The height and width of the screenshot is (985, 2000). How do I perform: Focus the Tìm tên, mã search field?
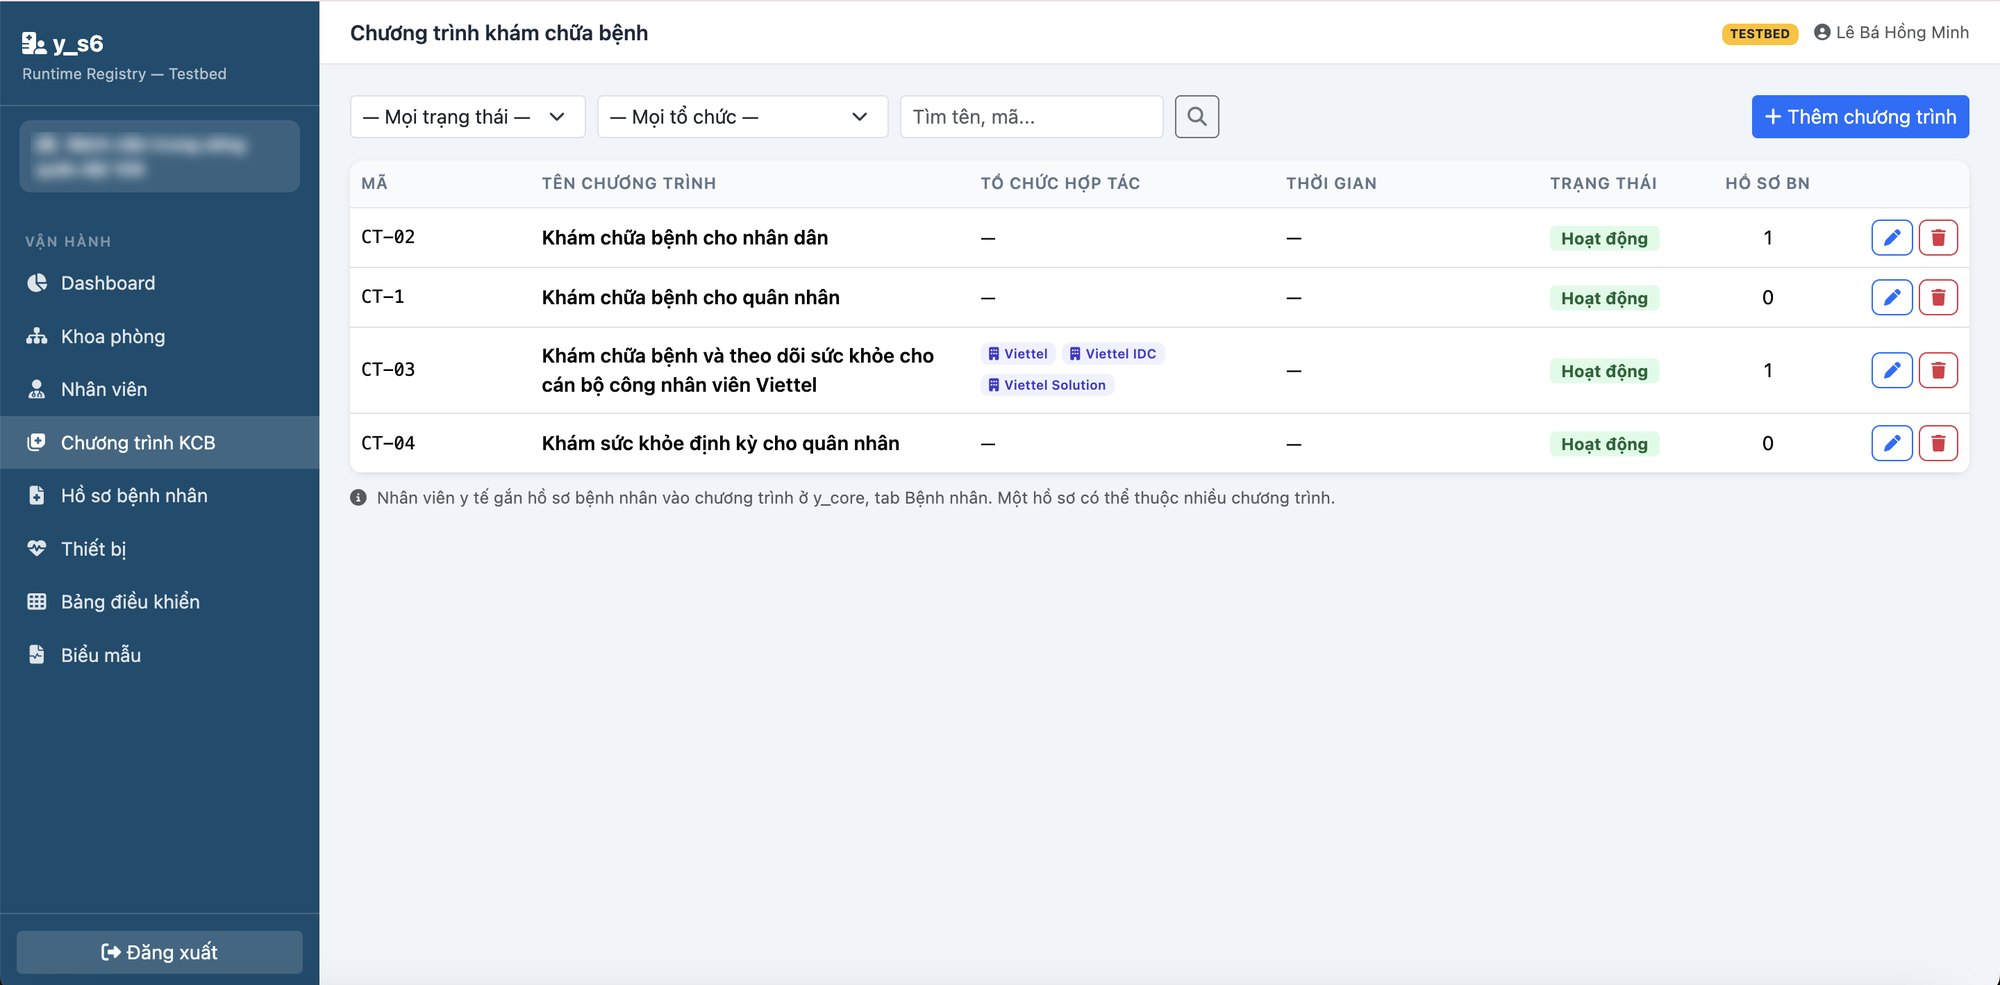coord(1031,117)
